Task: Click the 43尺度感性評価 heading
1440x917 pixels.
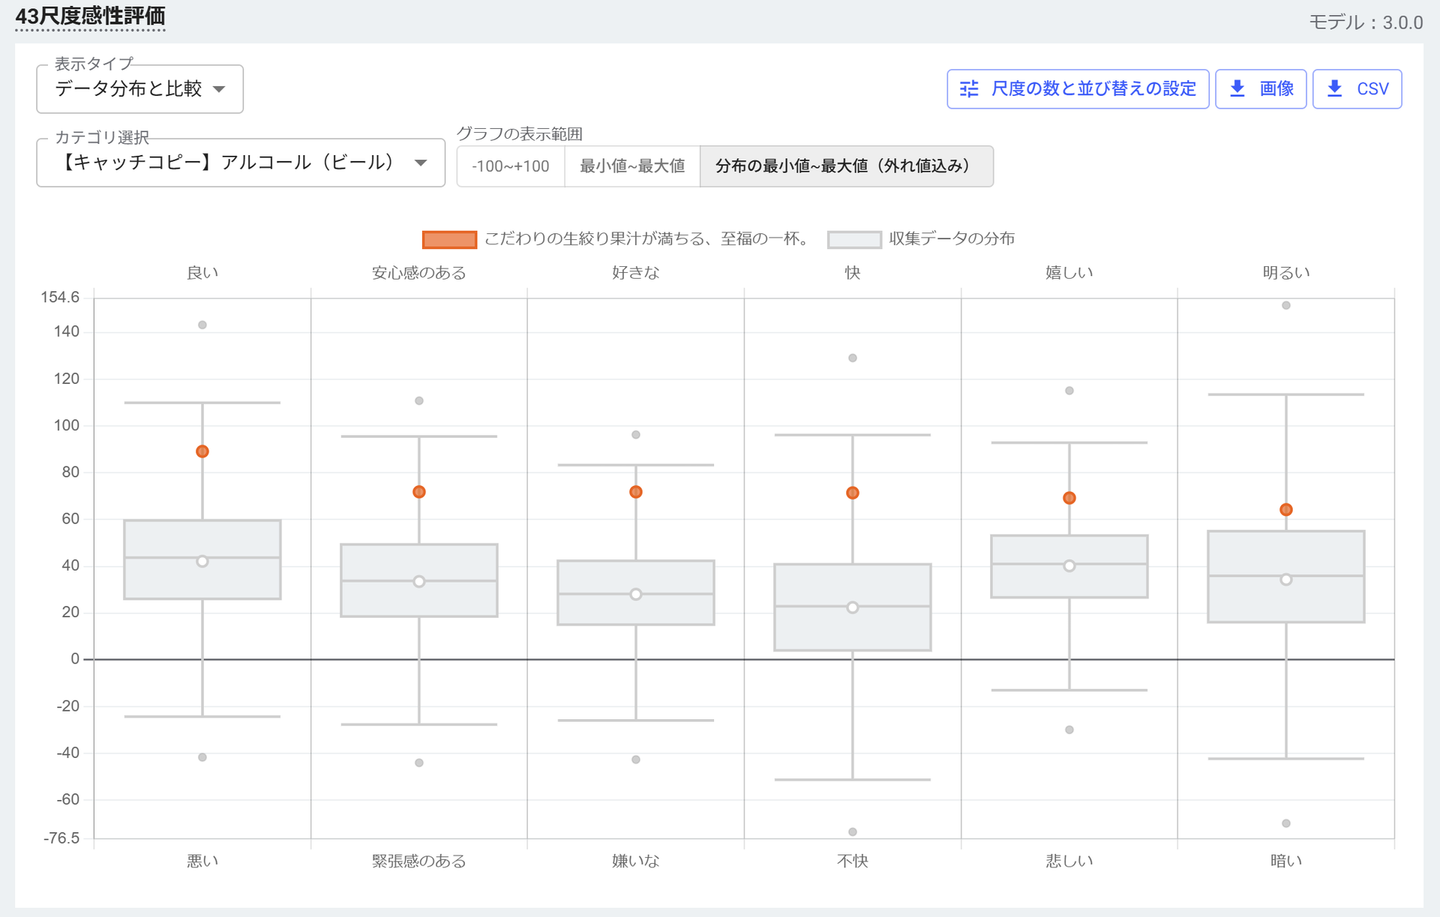Action: pos(90,17)
